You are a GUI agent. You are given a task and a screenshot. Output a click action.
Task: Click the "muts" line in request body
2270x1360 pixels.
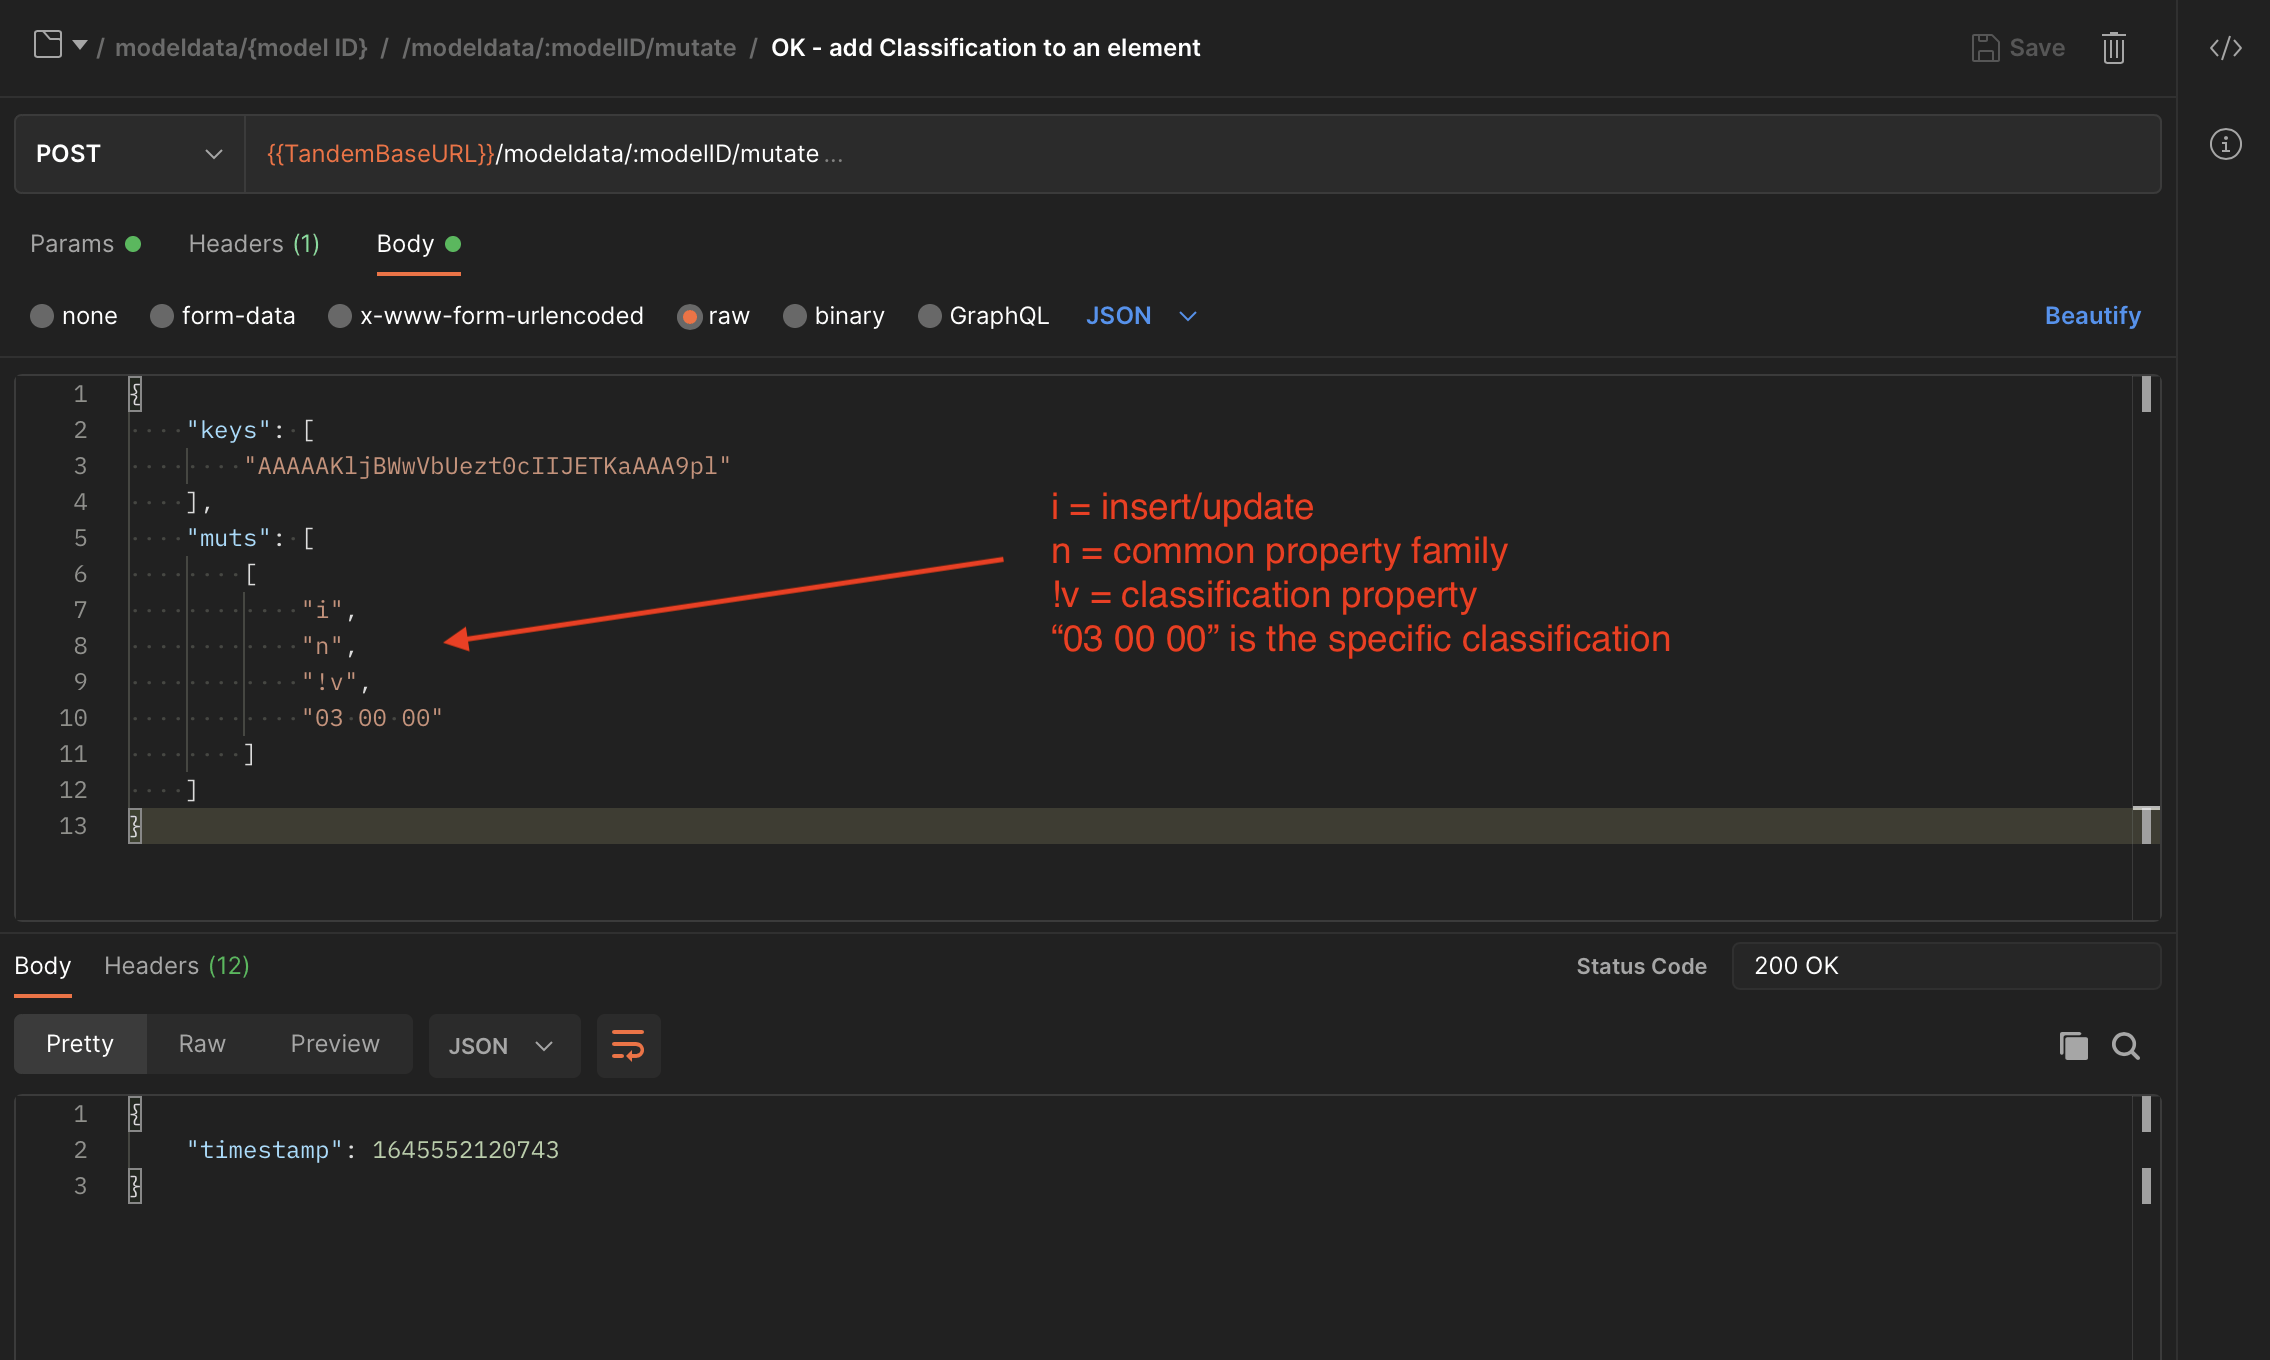pyautogui.click(x=251, y=538)
